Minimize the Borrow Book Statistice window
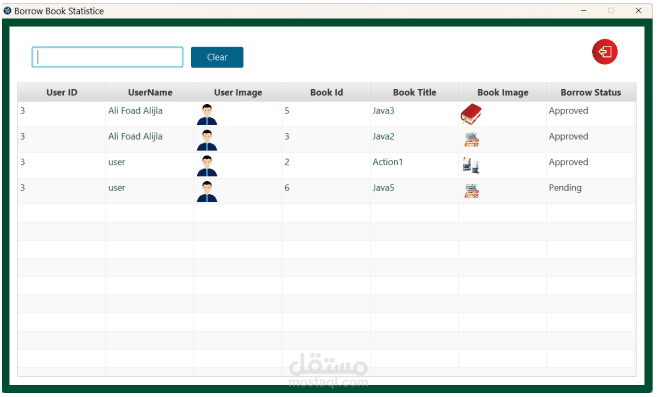The width and height of the screenshot is (658, 397). pyautogui.click(x=583, y=10)
